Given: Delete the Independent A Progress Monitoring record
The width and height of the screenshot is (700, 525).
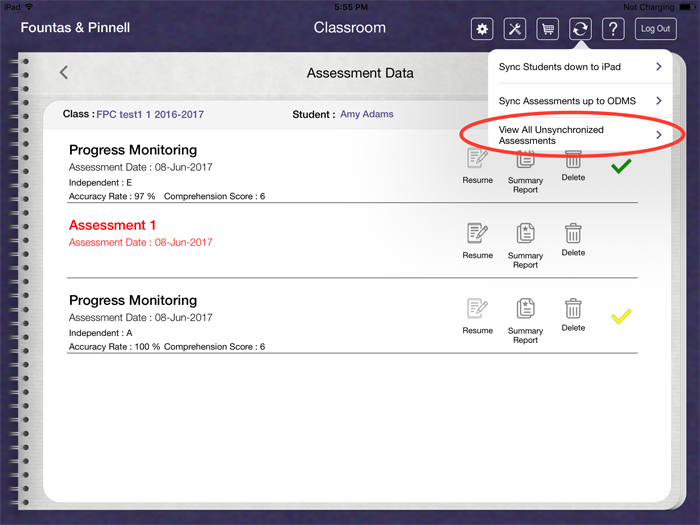Looking at the screenshot, I should (x=573, y=314).
